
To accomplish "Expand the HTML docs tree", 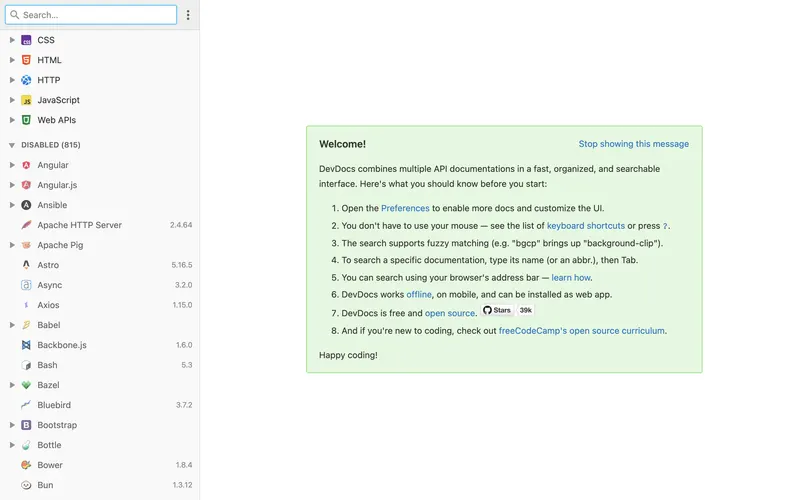I will coord(12,60).
